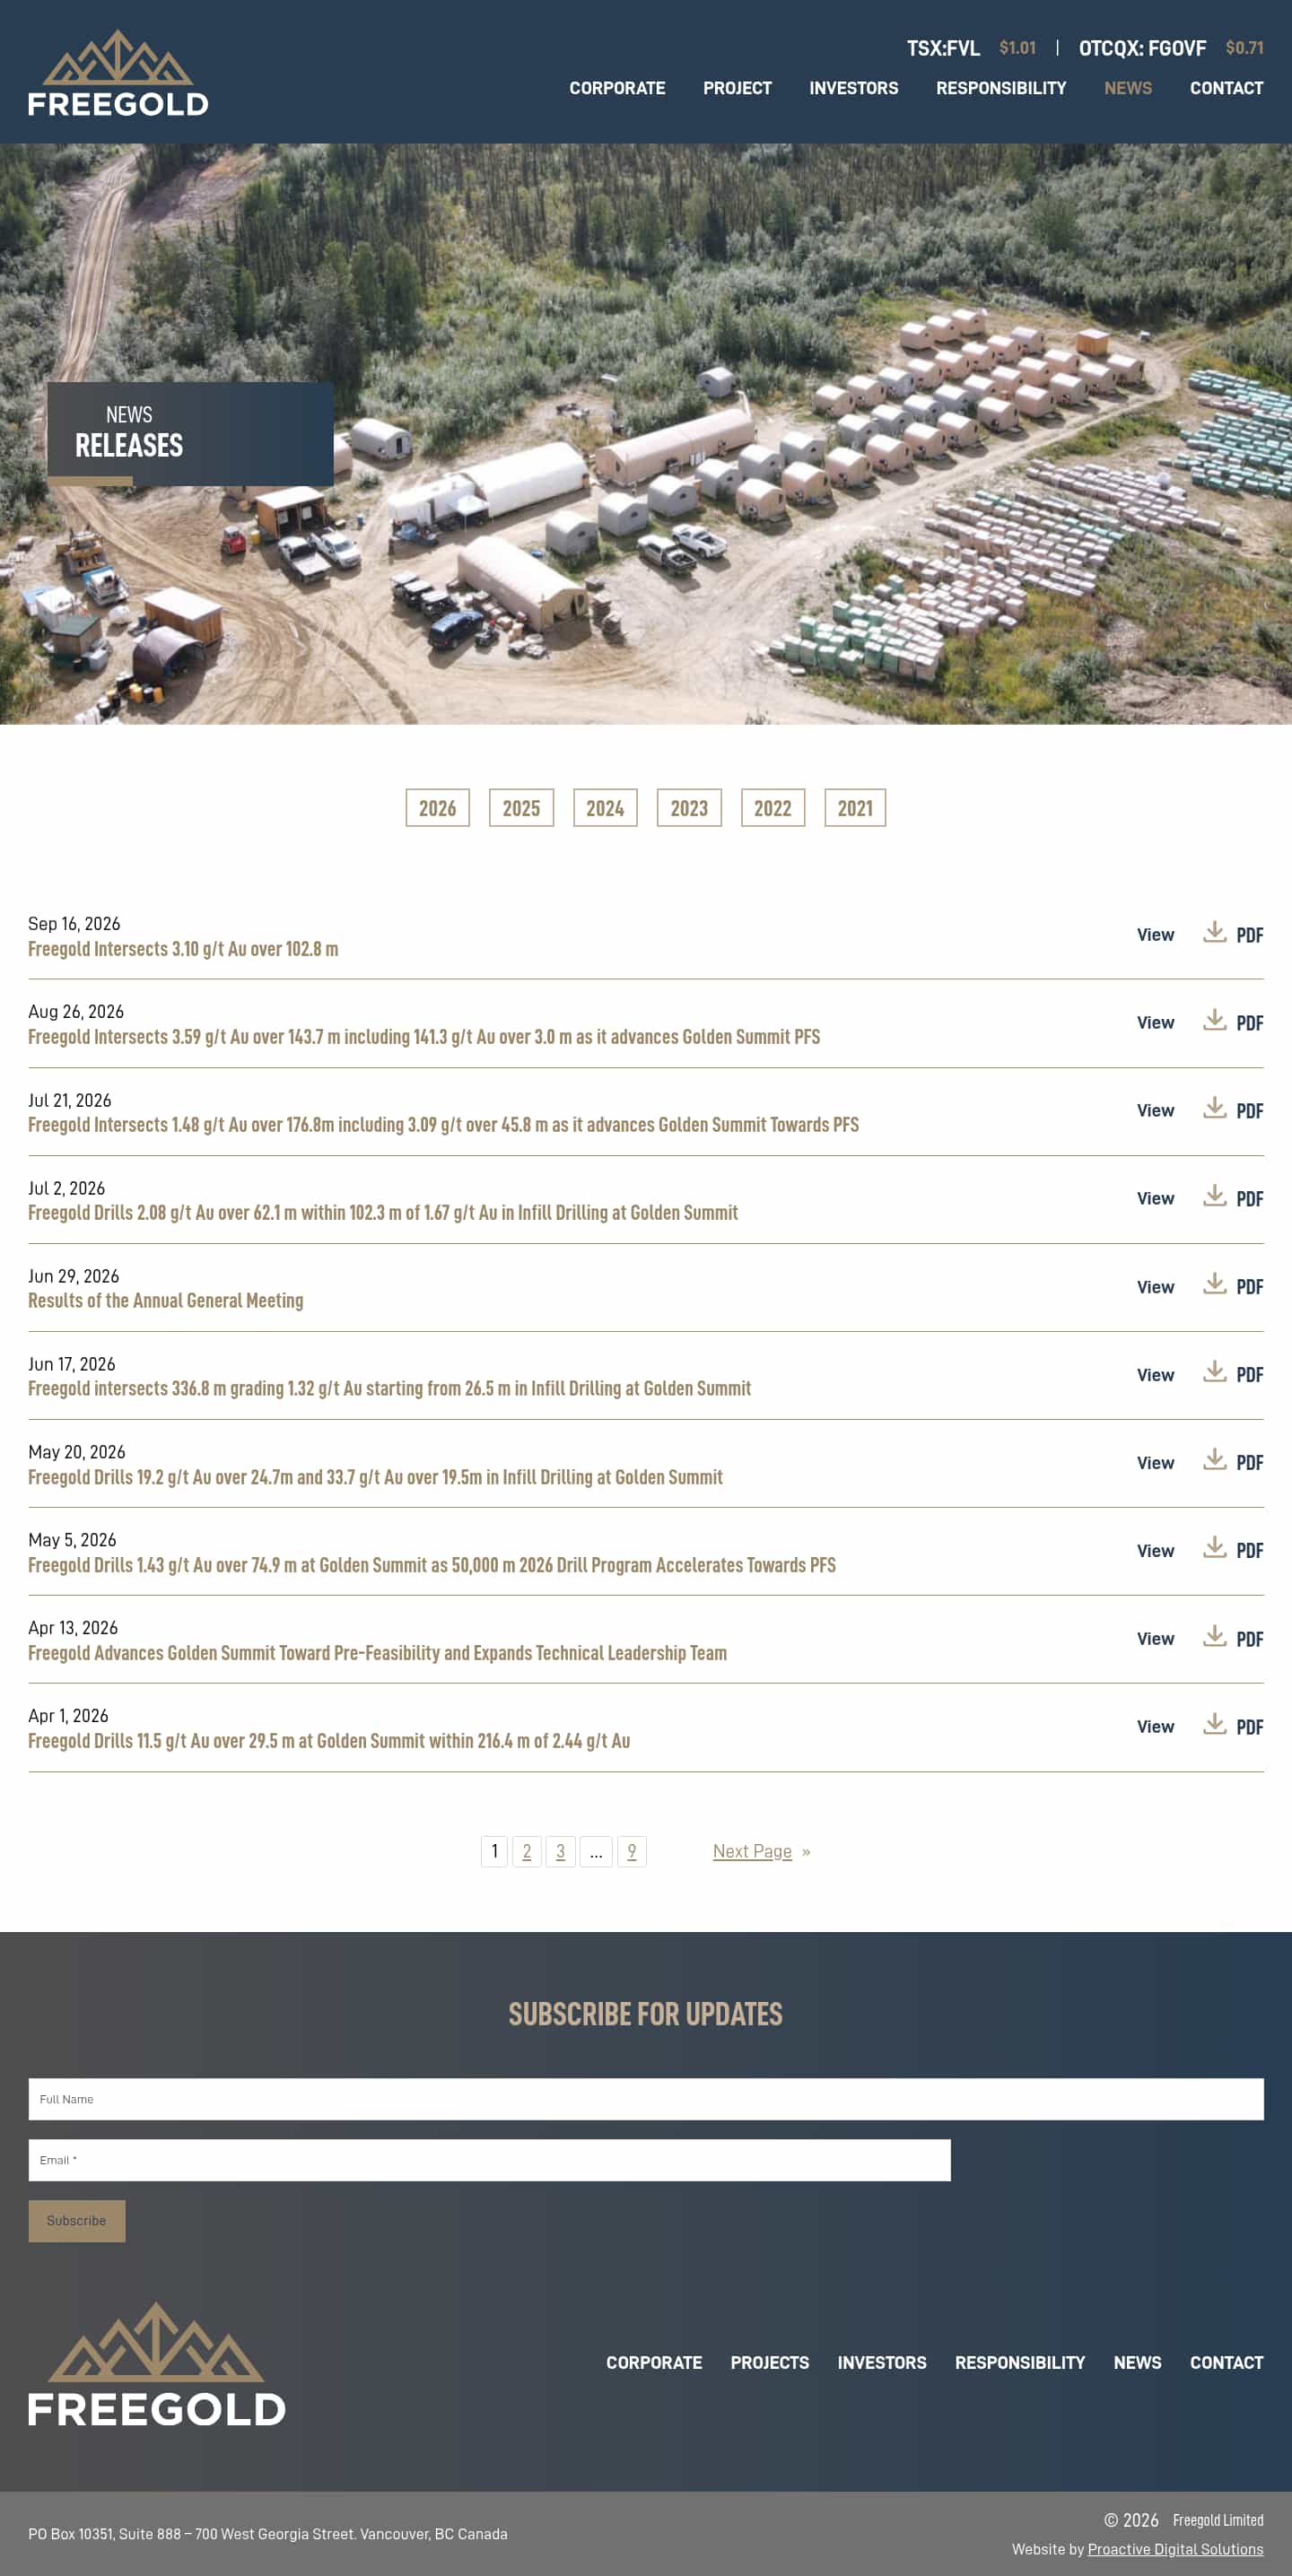Filter news releases by year 2025
This screenshot has width=1292, height=2576.
pyautogui.click(x=521, y=808)
